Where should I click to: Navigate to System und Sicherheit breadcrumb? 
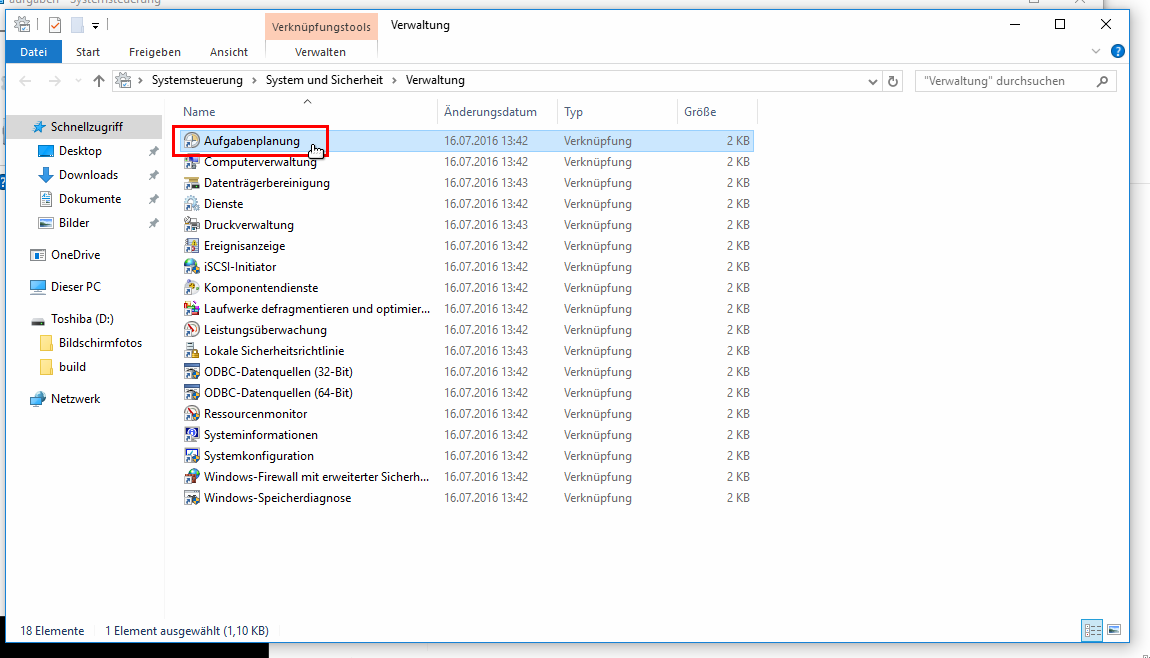tap(324, 81)
